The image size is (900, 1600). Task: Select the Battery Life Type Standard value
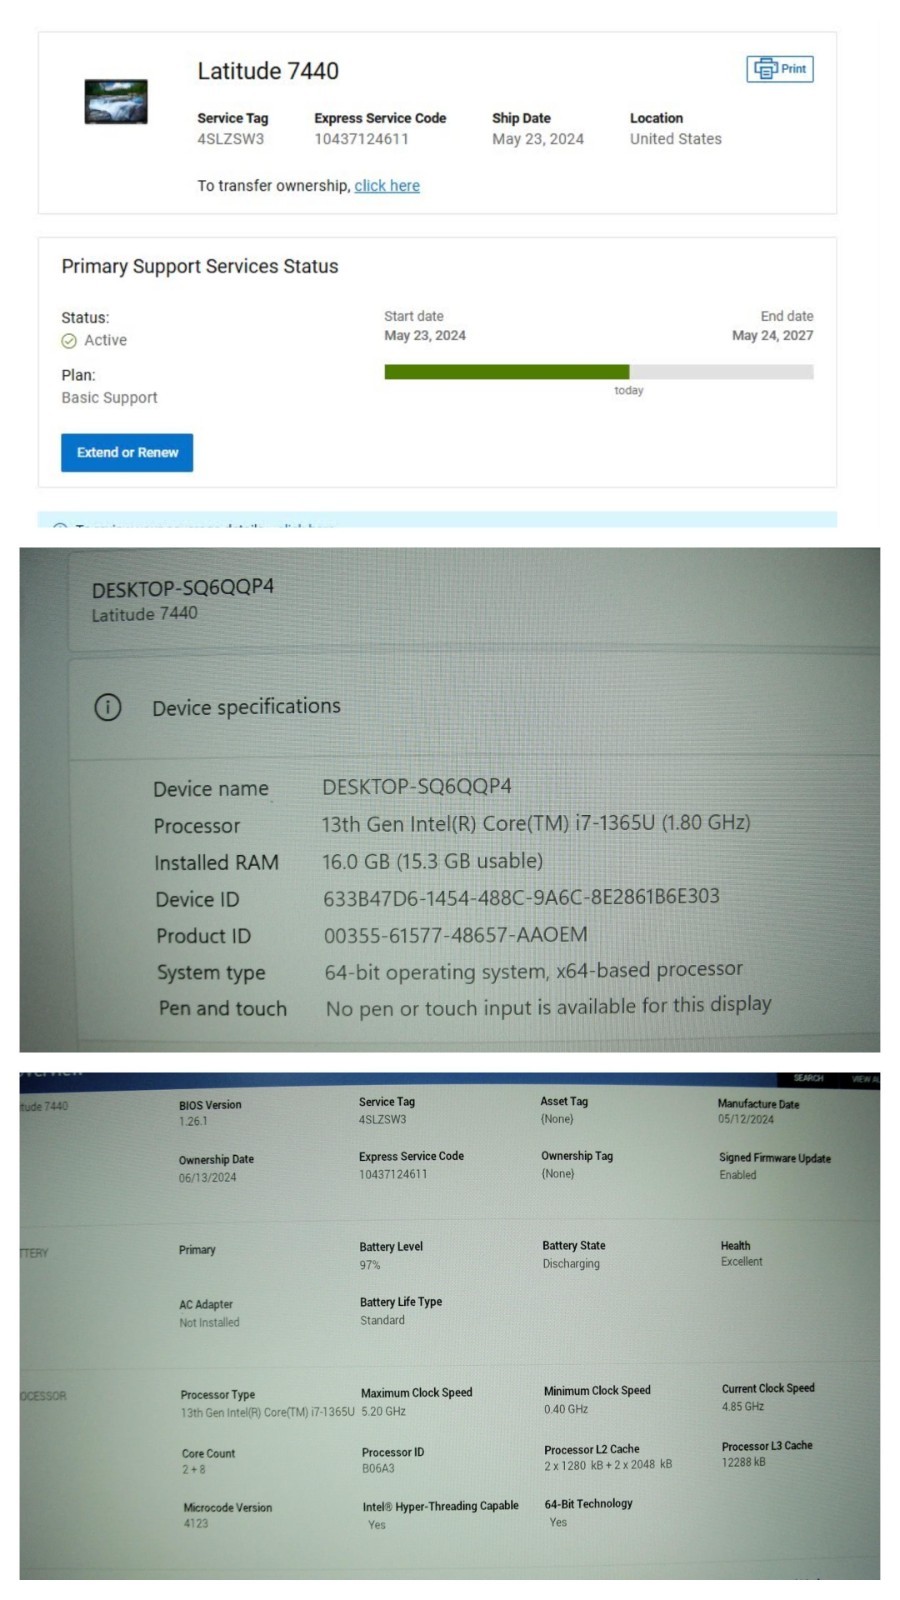point(382,1320)
